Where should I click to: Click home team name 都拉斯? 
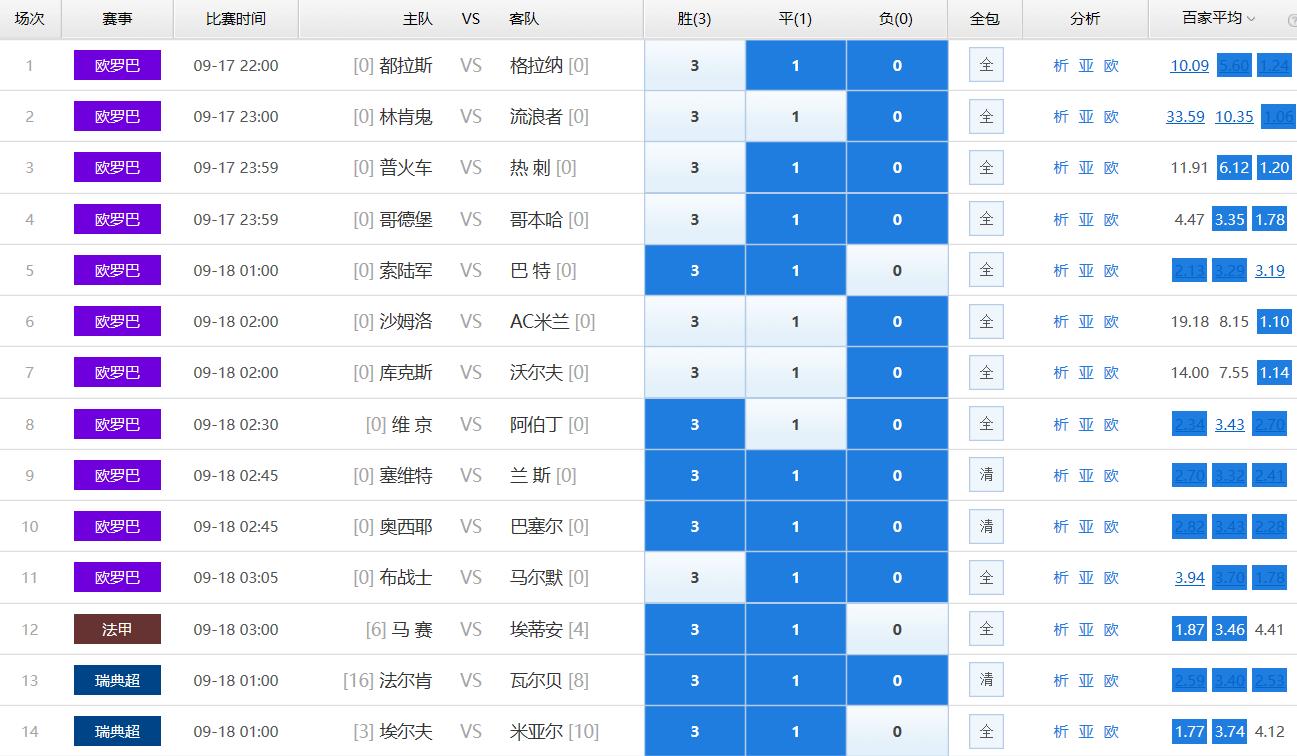pos(406,65)
